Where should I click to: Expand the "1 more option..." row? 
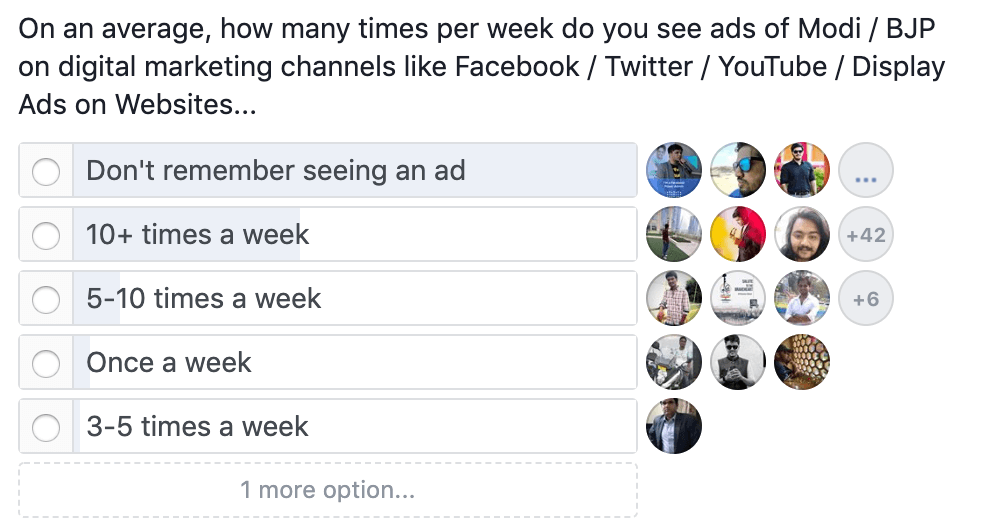(328, 490)
